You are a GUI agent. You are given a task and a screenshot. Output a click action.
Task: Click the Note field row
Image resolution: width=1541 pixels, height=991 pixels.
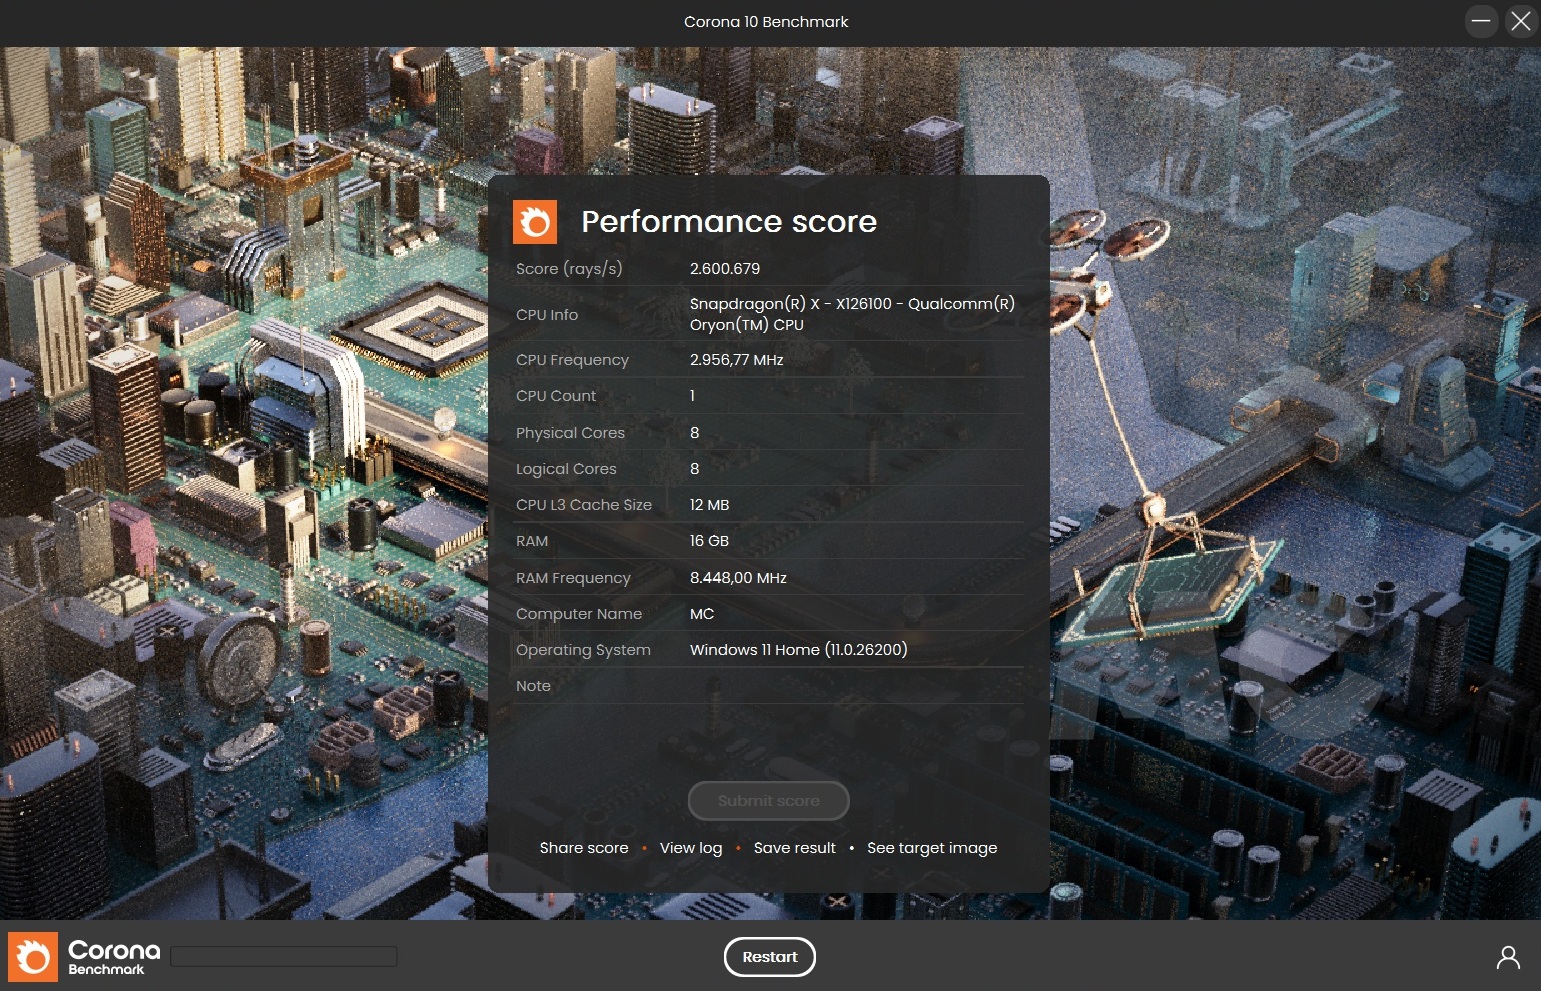769,686
